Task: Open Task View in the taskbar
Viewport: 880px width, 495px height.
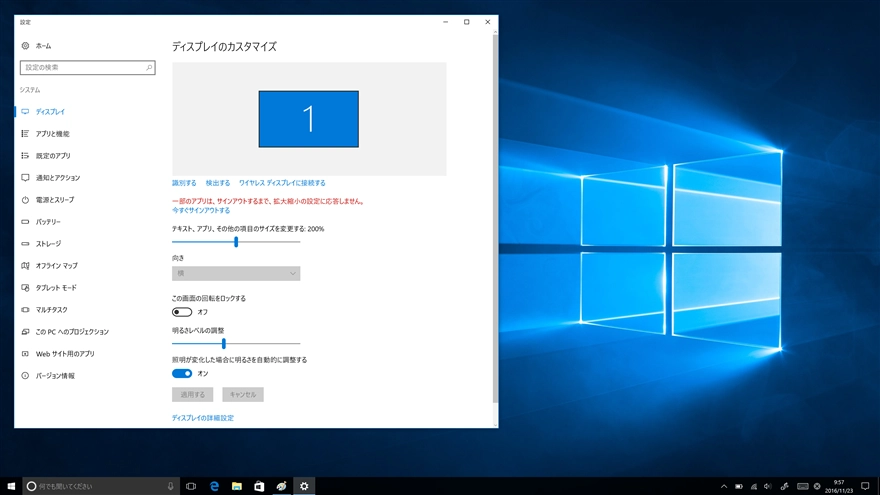Action: click(190, 486)
